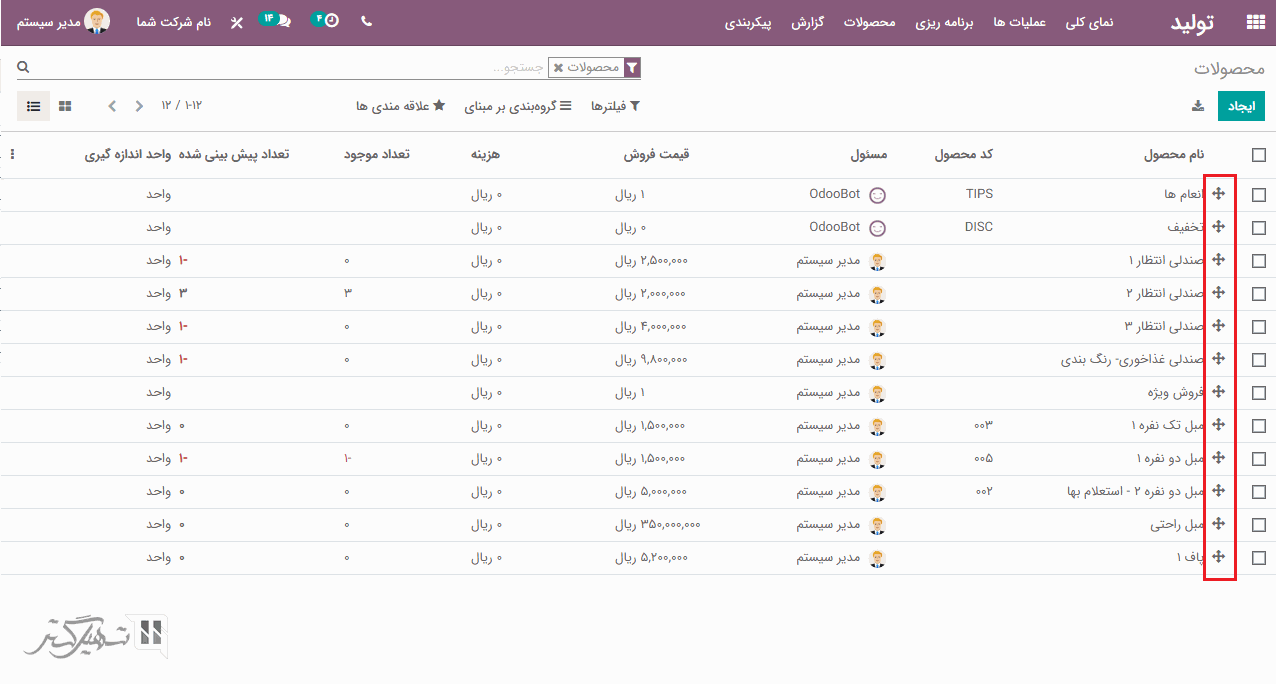The image size is (1276, 684).
Task: Open the نام شرکت شما company switcher
Action: 174,22
